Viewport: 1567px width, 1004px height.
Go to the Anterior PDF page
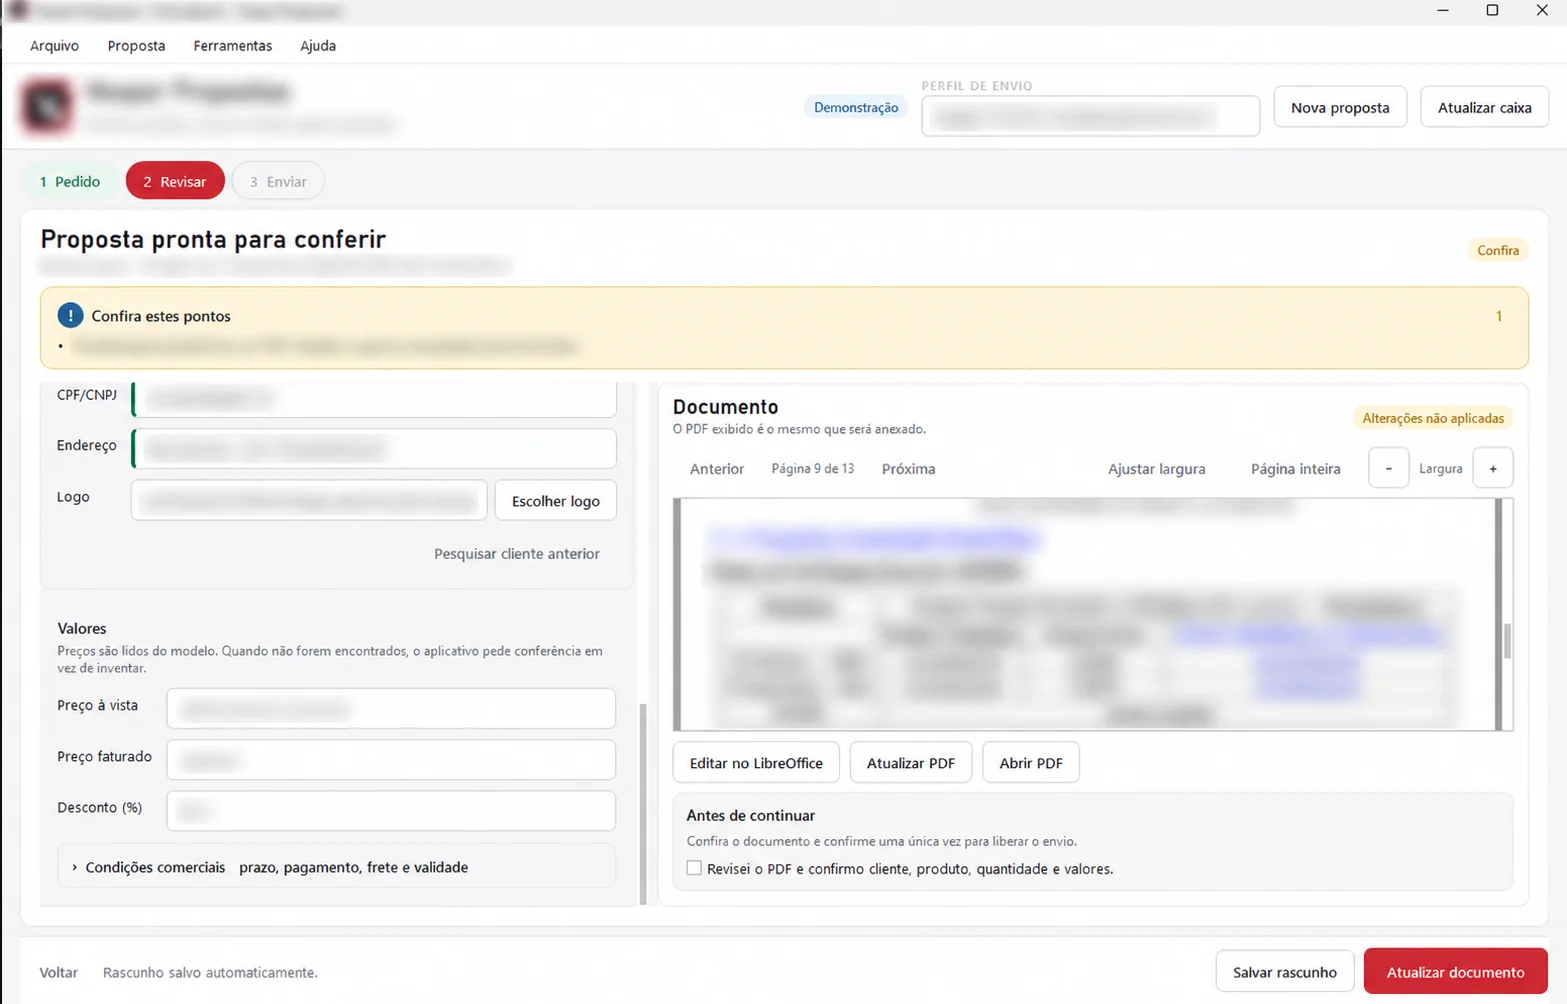[717, 468]
